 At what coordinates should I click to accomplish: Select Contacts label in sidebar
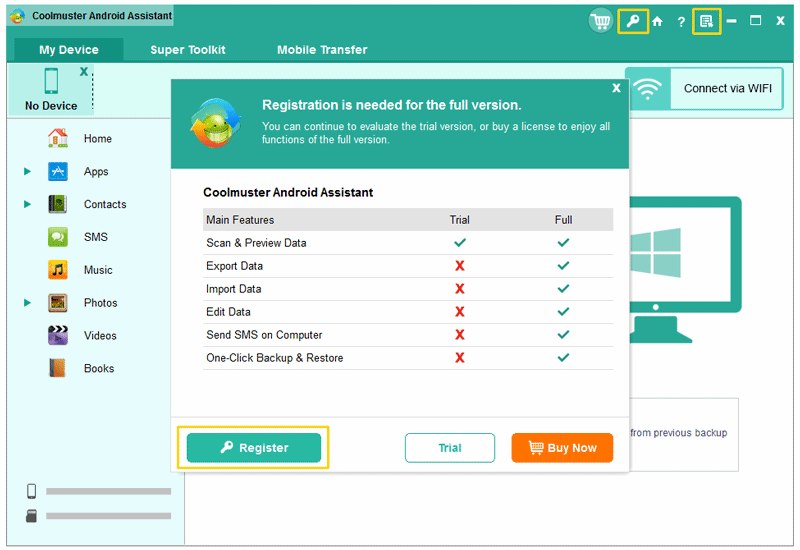click(x=105, y=204)
